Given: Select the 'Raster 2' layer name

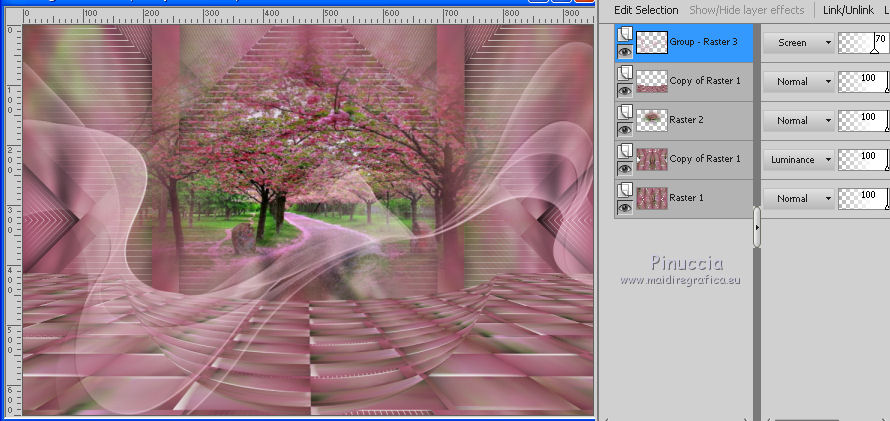Looking at the screenshot, I should click(685, 120).
